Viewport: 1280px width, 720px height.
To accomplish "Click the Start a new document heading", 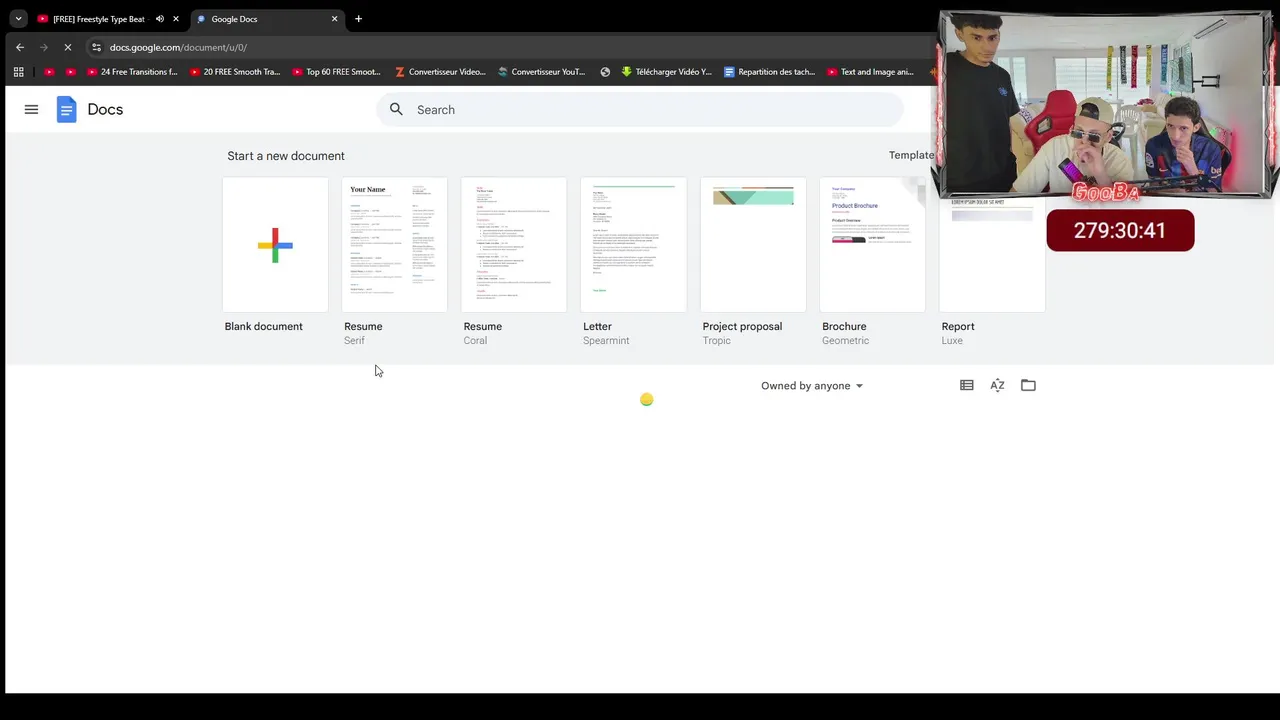I will click(286, 156).
